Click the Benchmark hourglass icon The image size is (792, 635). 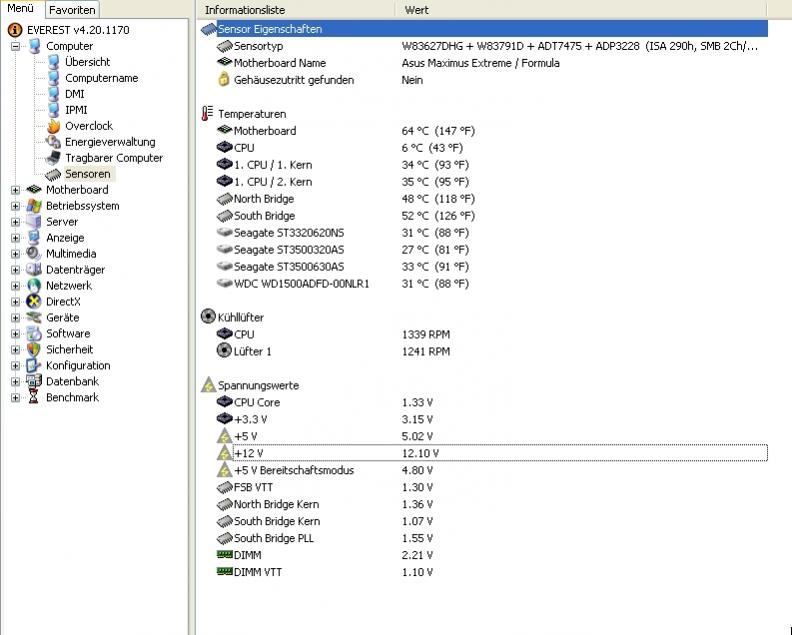(34, 397)
